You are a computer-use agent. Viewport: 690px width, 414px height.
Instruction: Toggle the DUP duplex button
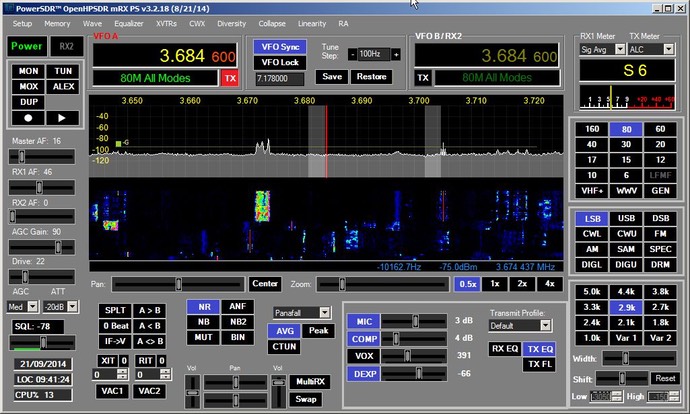click(28, 102)
